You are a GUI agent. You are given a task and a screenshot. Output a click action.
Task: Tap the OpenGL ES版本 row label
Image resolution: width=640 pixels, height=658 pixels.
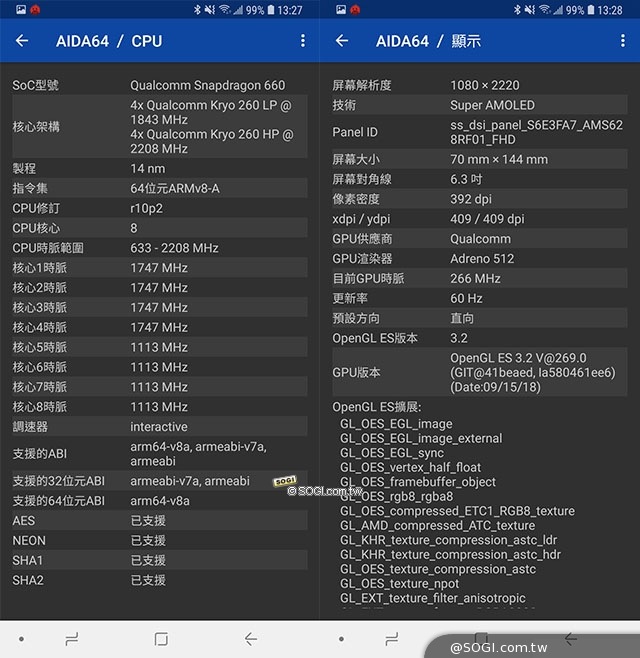coord(375,338)
